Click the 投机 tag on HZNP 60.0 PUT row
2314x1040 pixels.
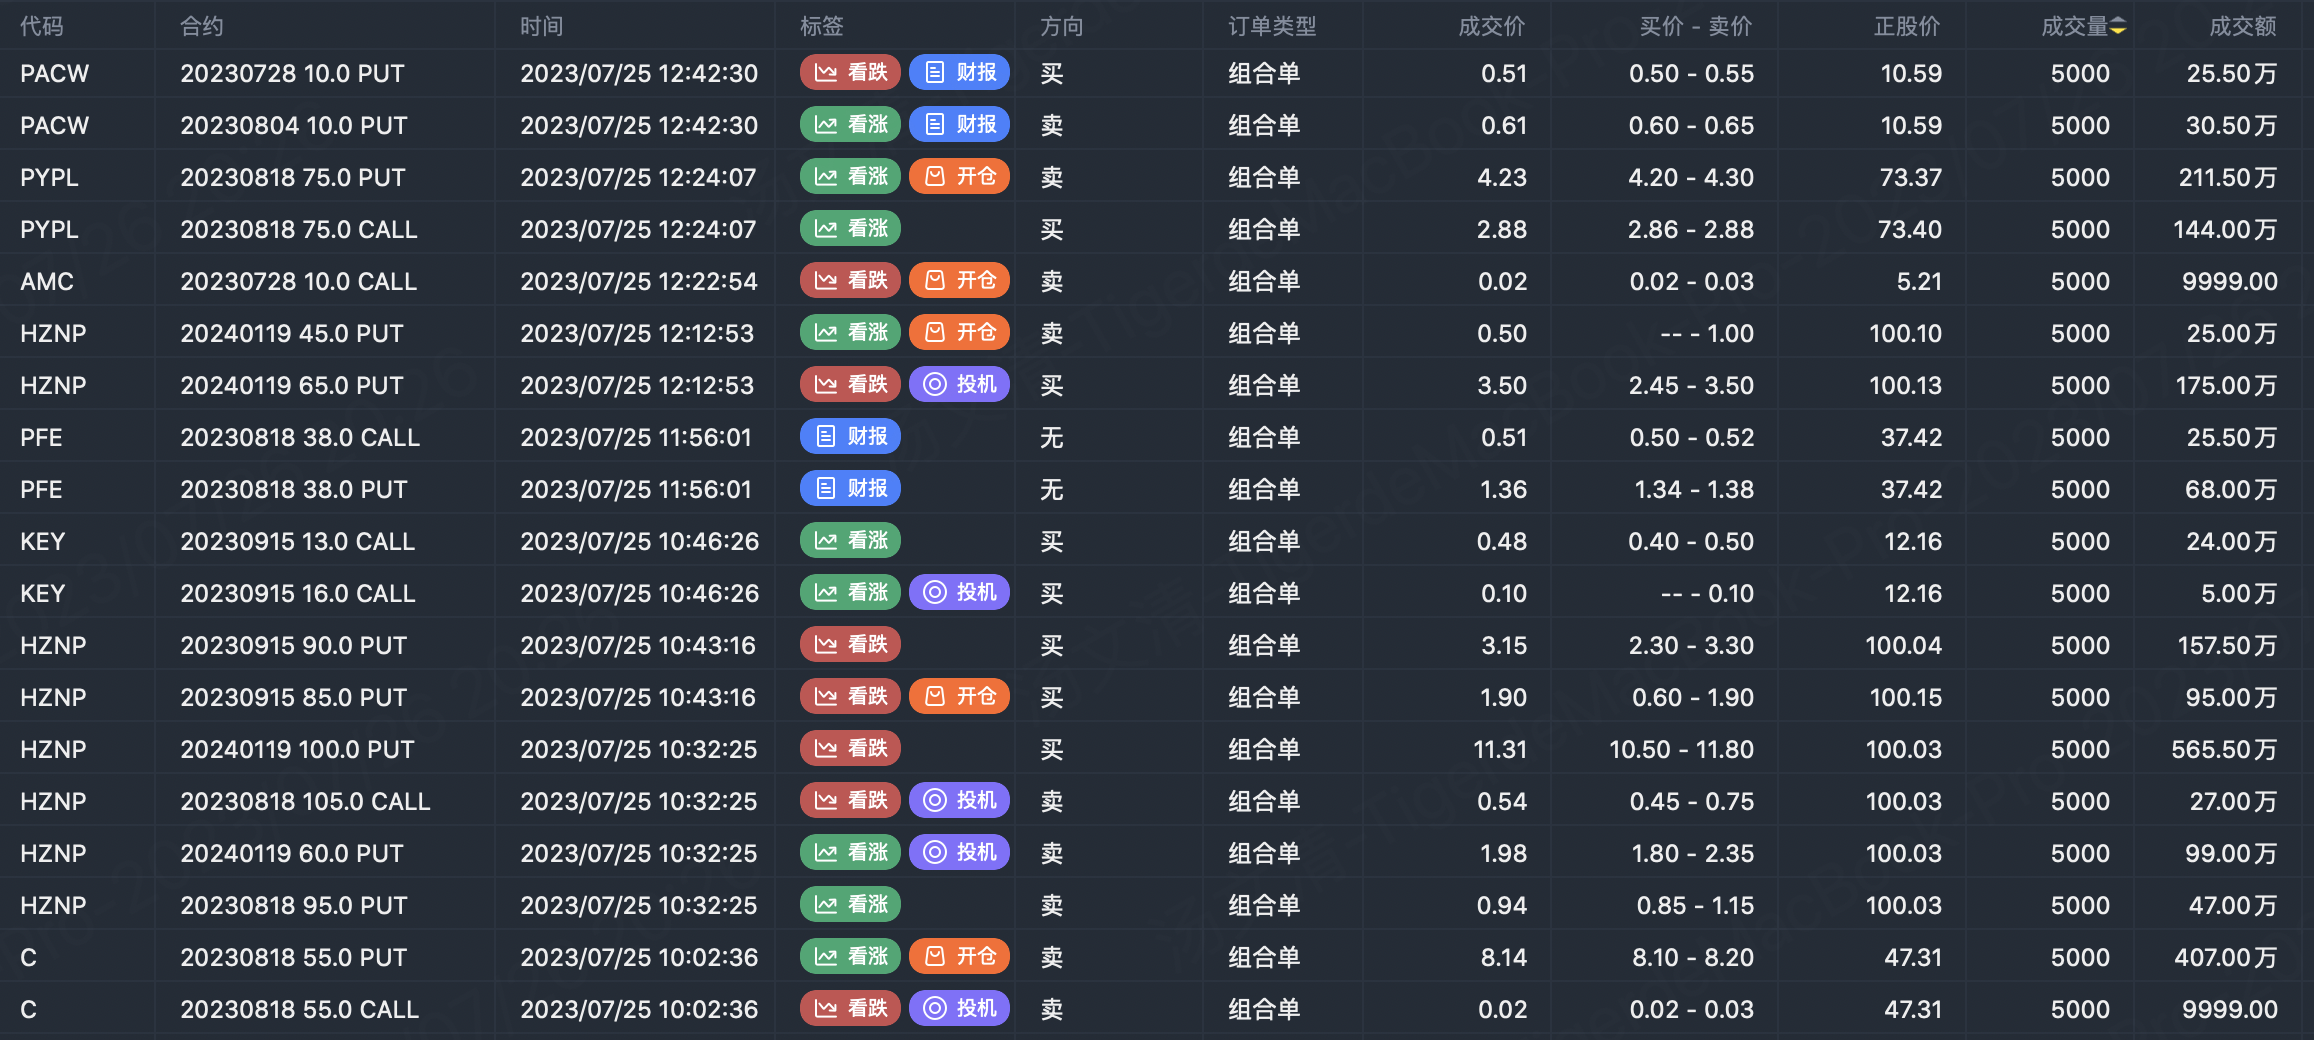click(960, 853)
